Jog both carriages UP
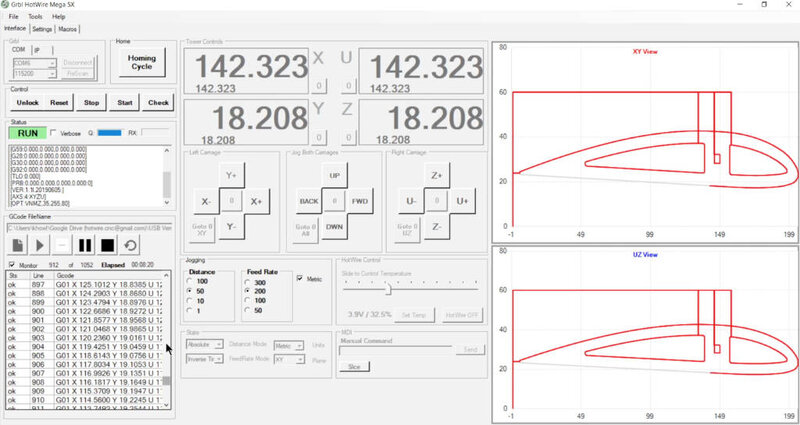Image resolution: width=800 pixels, height=425 pixels. click(335, 175)
